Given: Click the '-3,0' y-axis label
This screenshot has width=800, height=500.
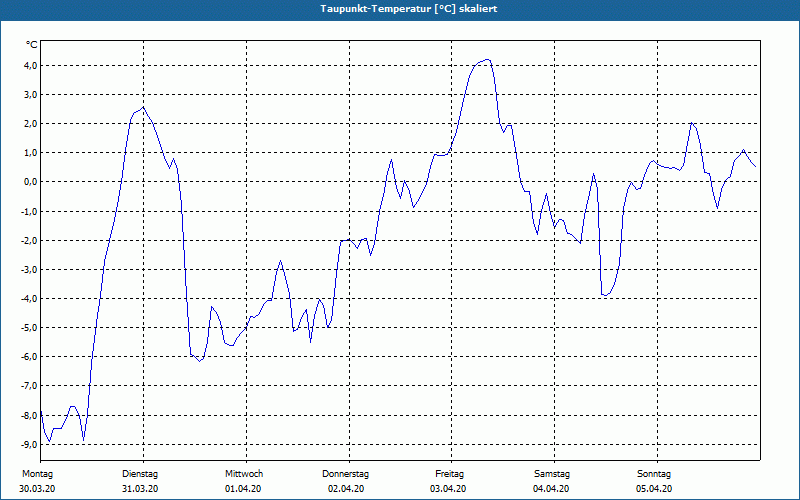Looking at the screenshot, I should point(29,269).
